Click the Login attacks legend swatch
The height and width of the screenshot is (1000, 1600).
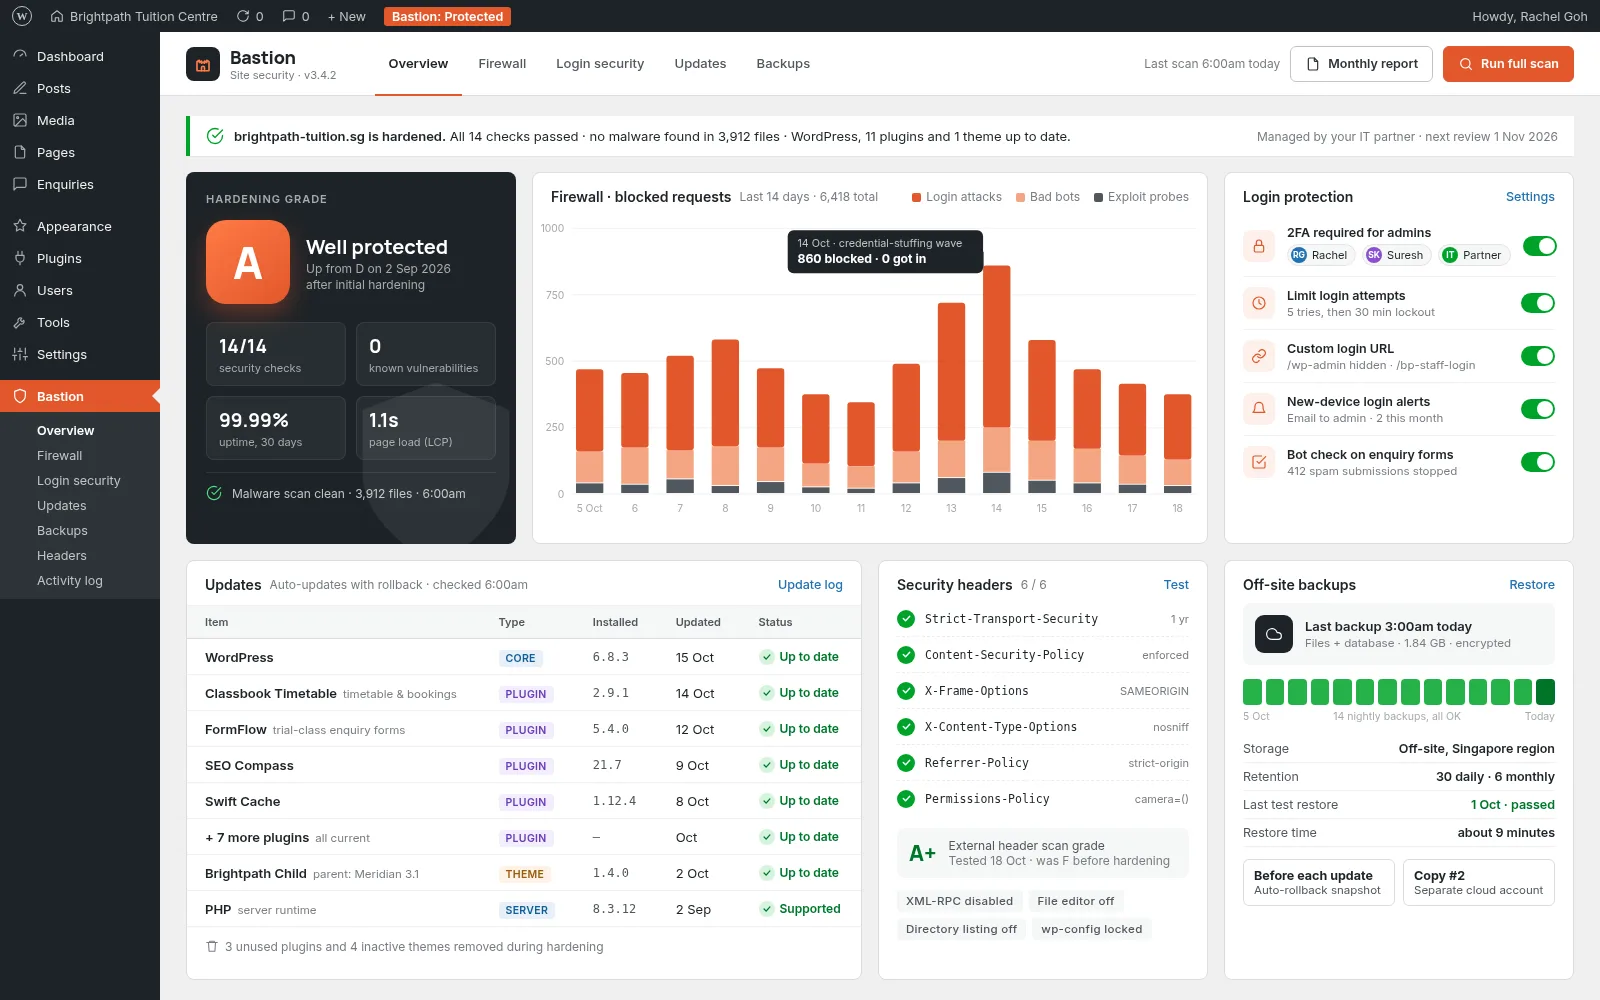tap(916, 197)
